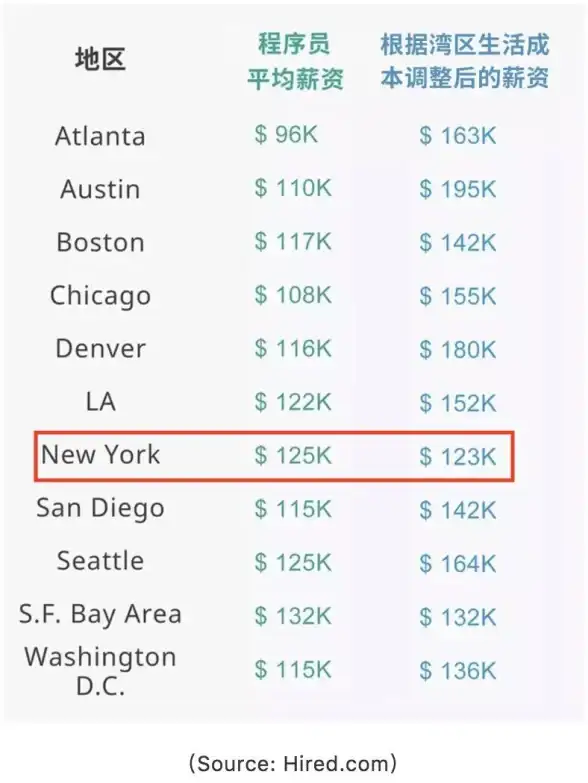Select the Atlanta row label
The width and height of the screenshot is (588, 783).
pos(100,136)
